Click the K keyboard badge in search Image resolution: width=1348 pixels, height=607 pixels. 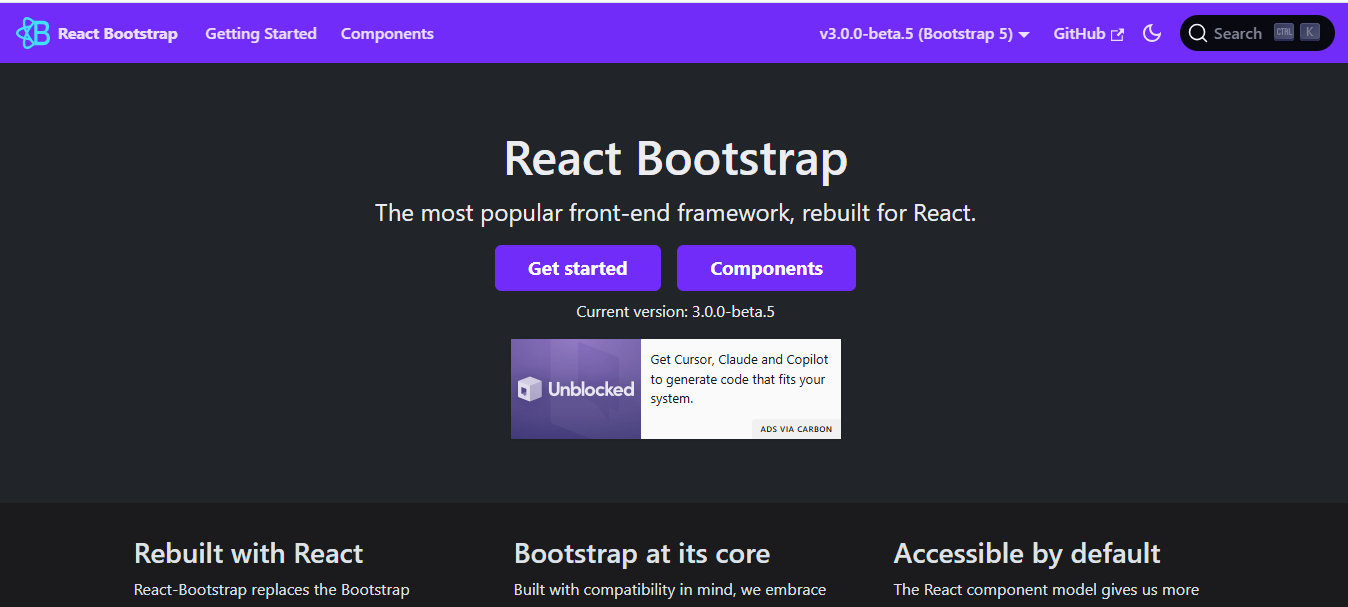[x=1309, y=31]
